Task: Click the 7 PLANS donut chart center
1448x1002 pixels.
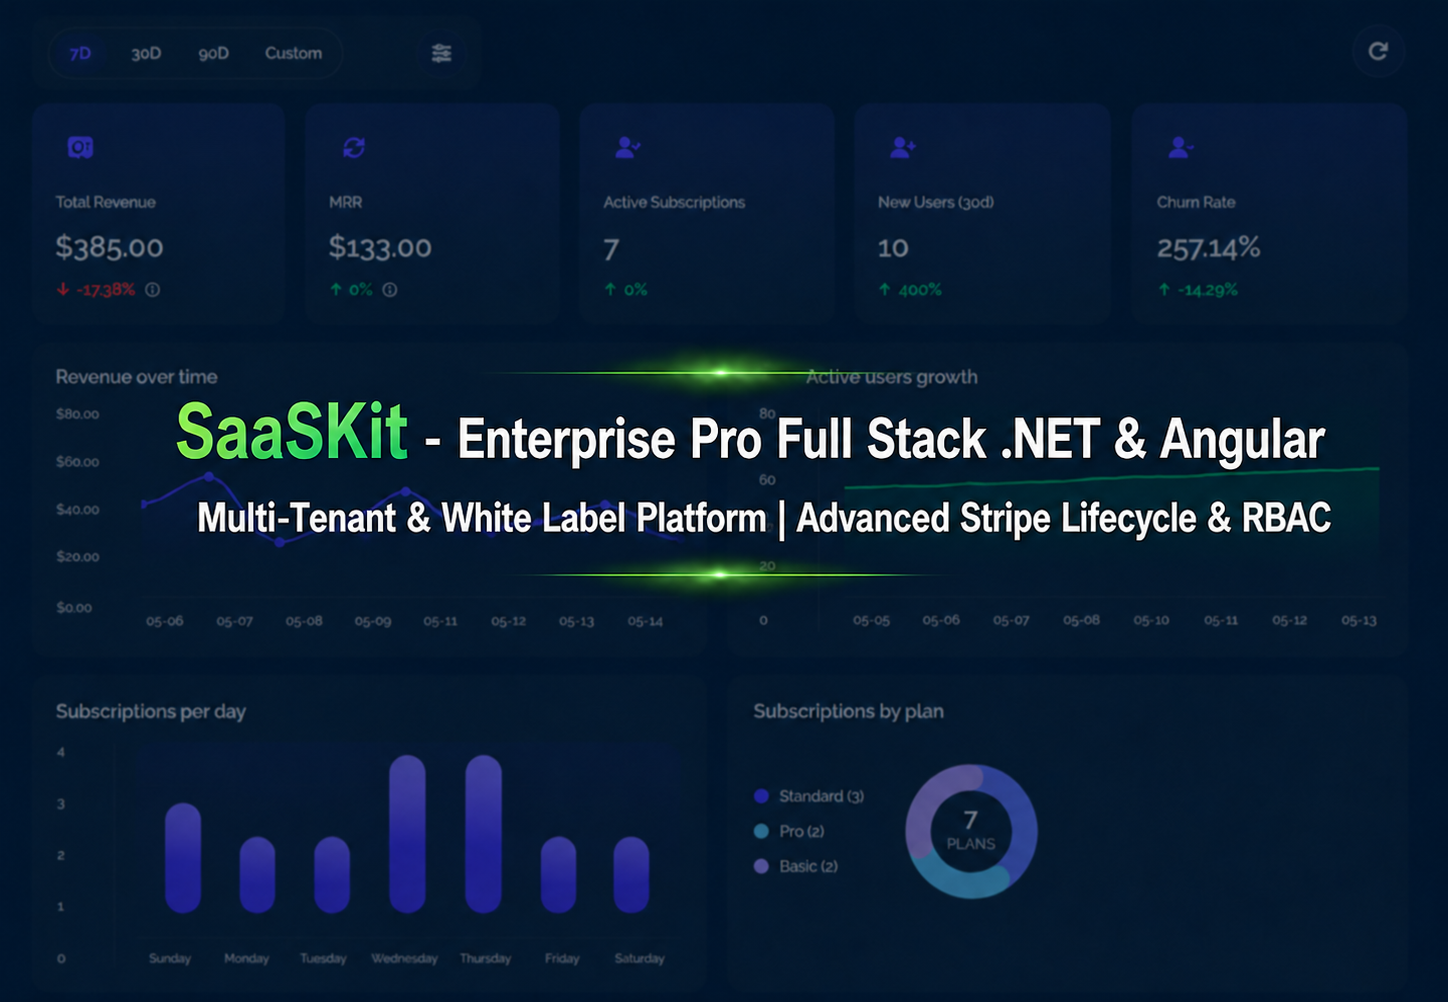Action: pyautogui.click(x=971, y=831)
